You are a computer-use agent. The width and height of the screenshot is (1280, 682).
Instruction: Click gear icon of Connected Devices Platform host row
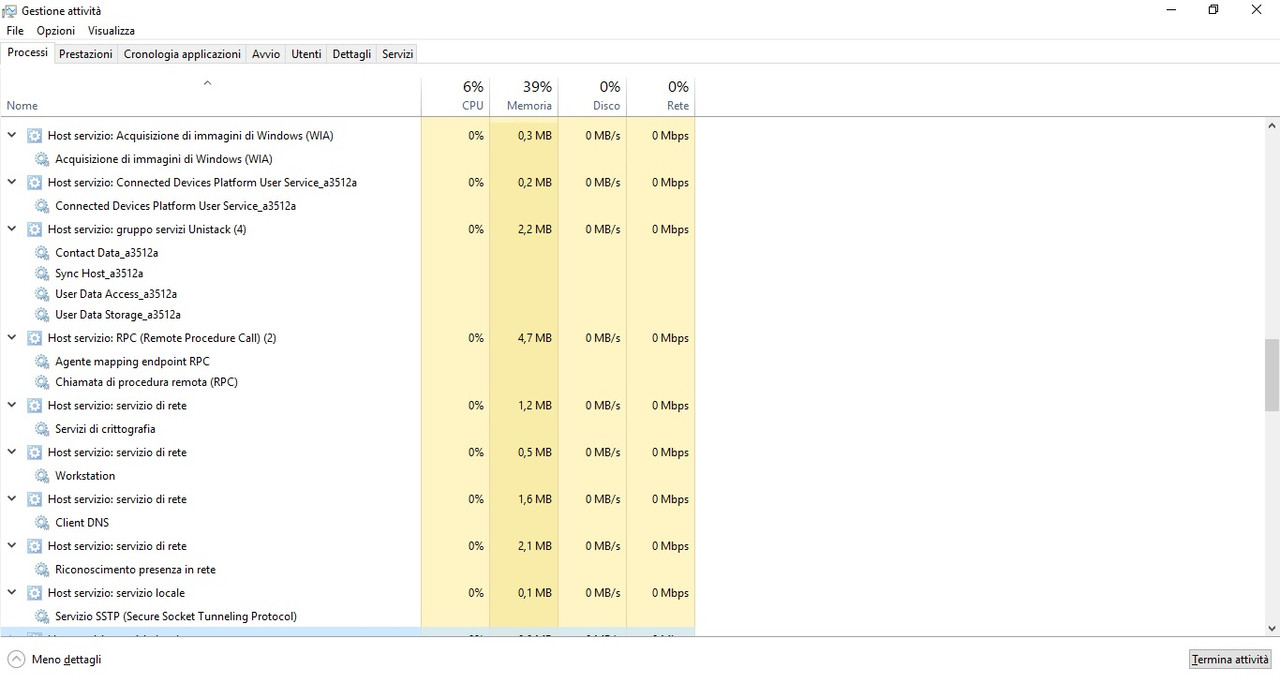pyautogui.click(x=34, y=183)
